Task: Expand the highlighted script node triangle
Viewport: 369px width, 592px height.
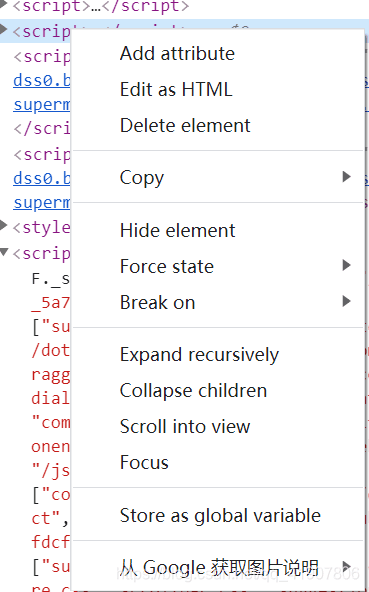Action: (x=3, y=29)
